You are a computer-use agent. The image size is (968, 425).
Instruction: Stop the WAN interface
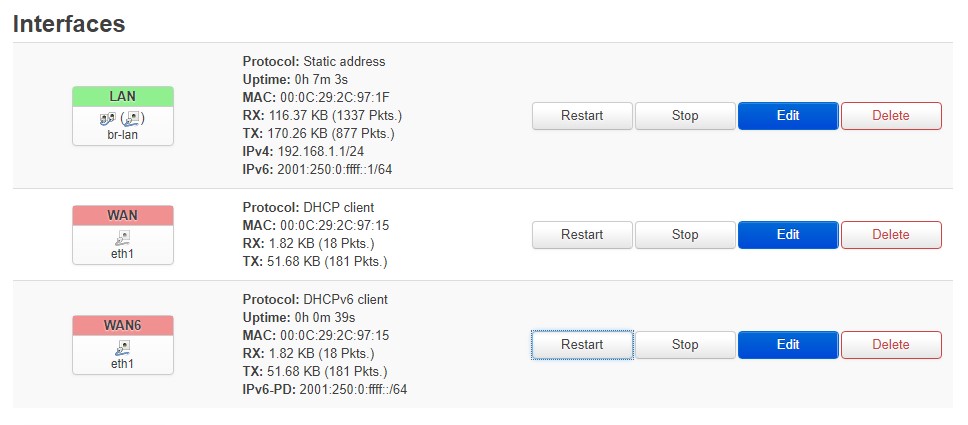(x=685, y=235)
